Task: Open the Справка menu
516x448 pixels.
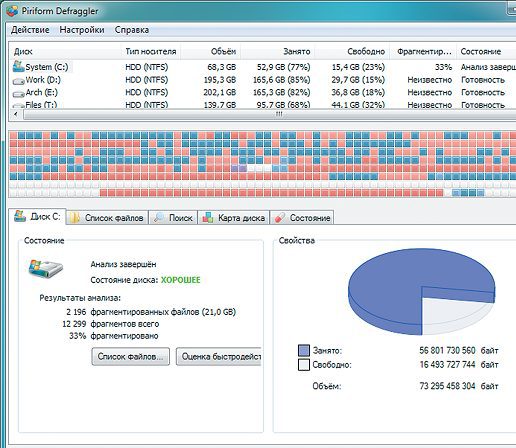Action: click(x=132, y=30)
